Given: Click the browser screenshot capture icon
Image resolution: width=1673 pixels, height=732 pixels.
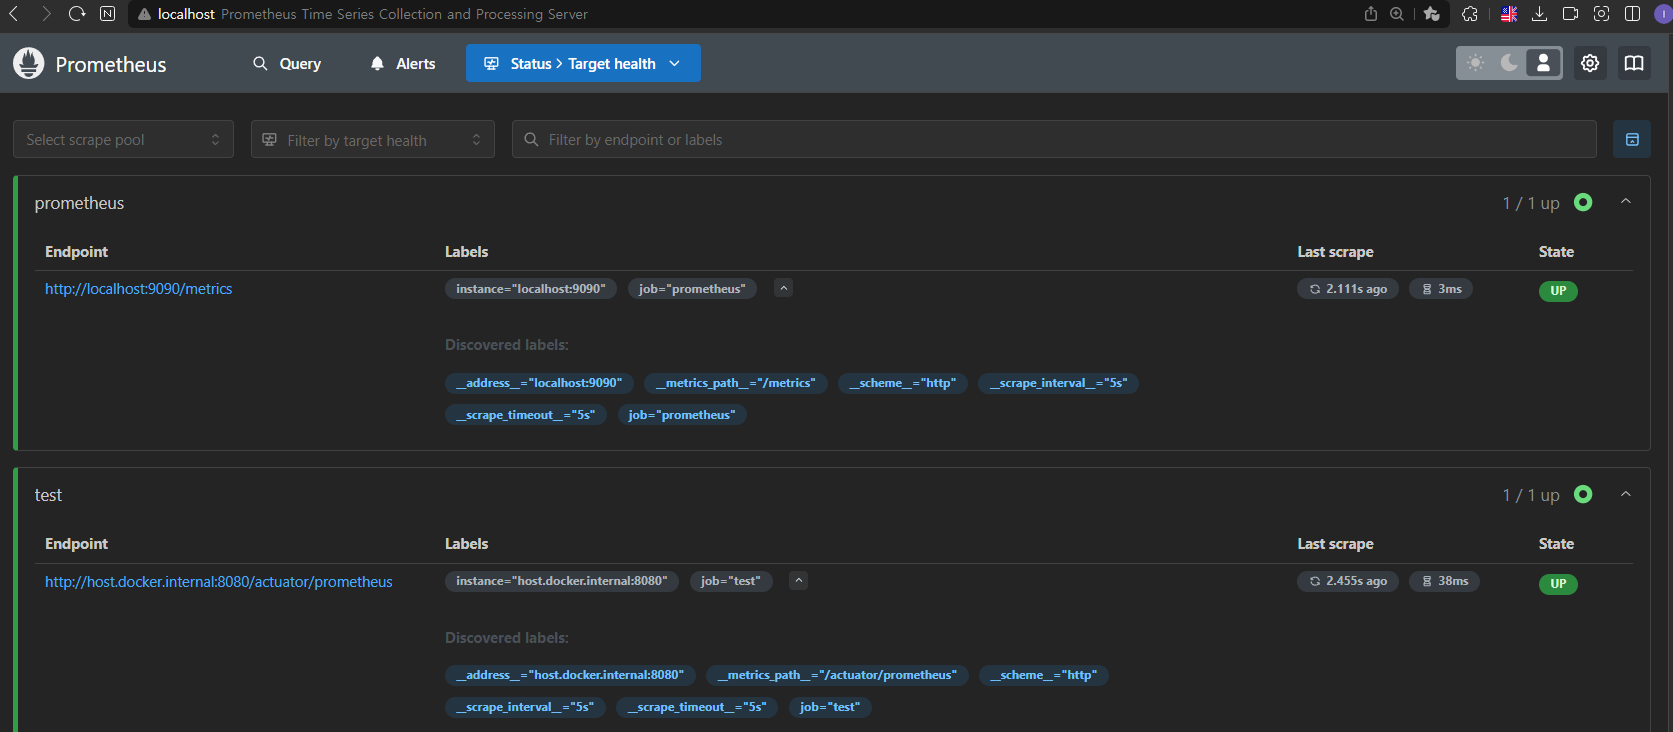Looking at the screenshot, I should 1602,14.
